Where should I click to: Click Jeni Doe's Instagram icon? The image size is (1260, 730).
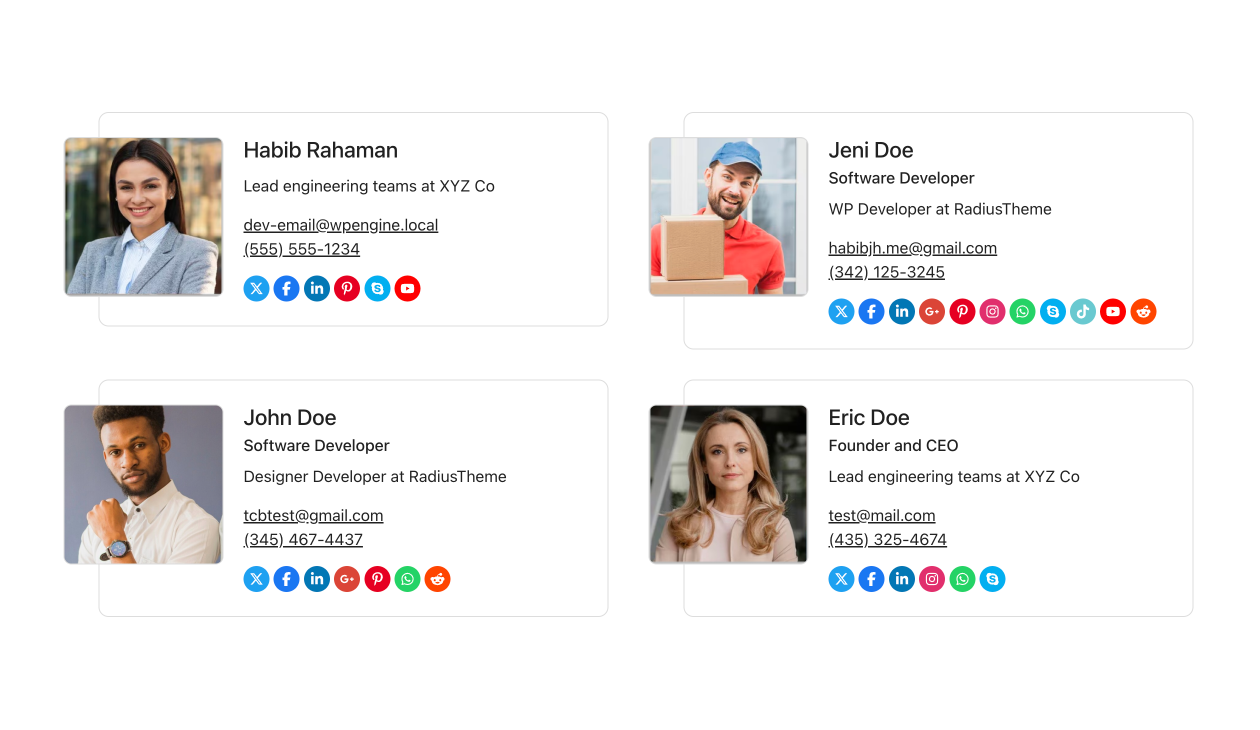click(x=992, y=312)
